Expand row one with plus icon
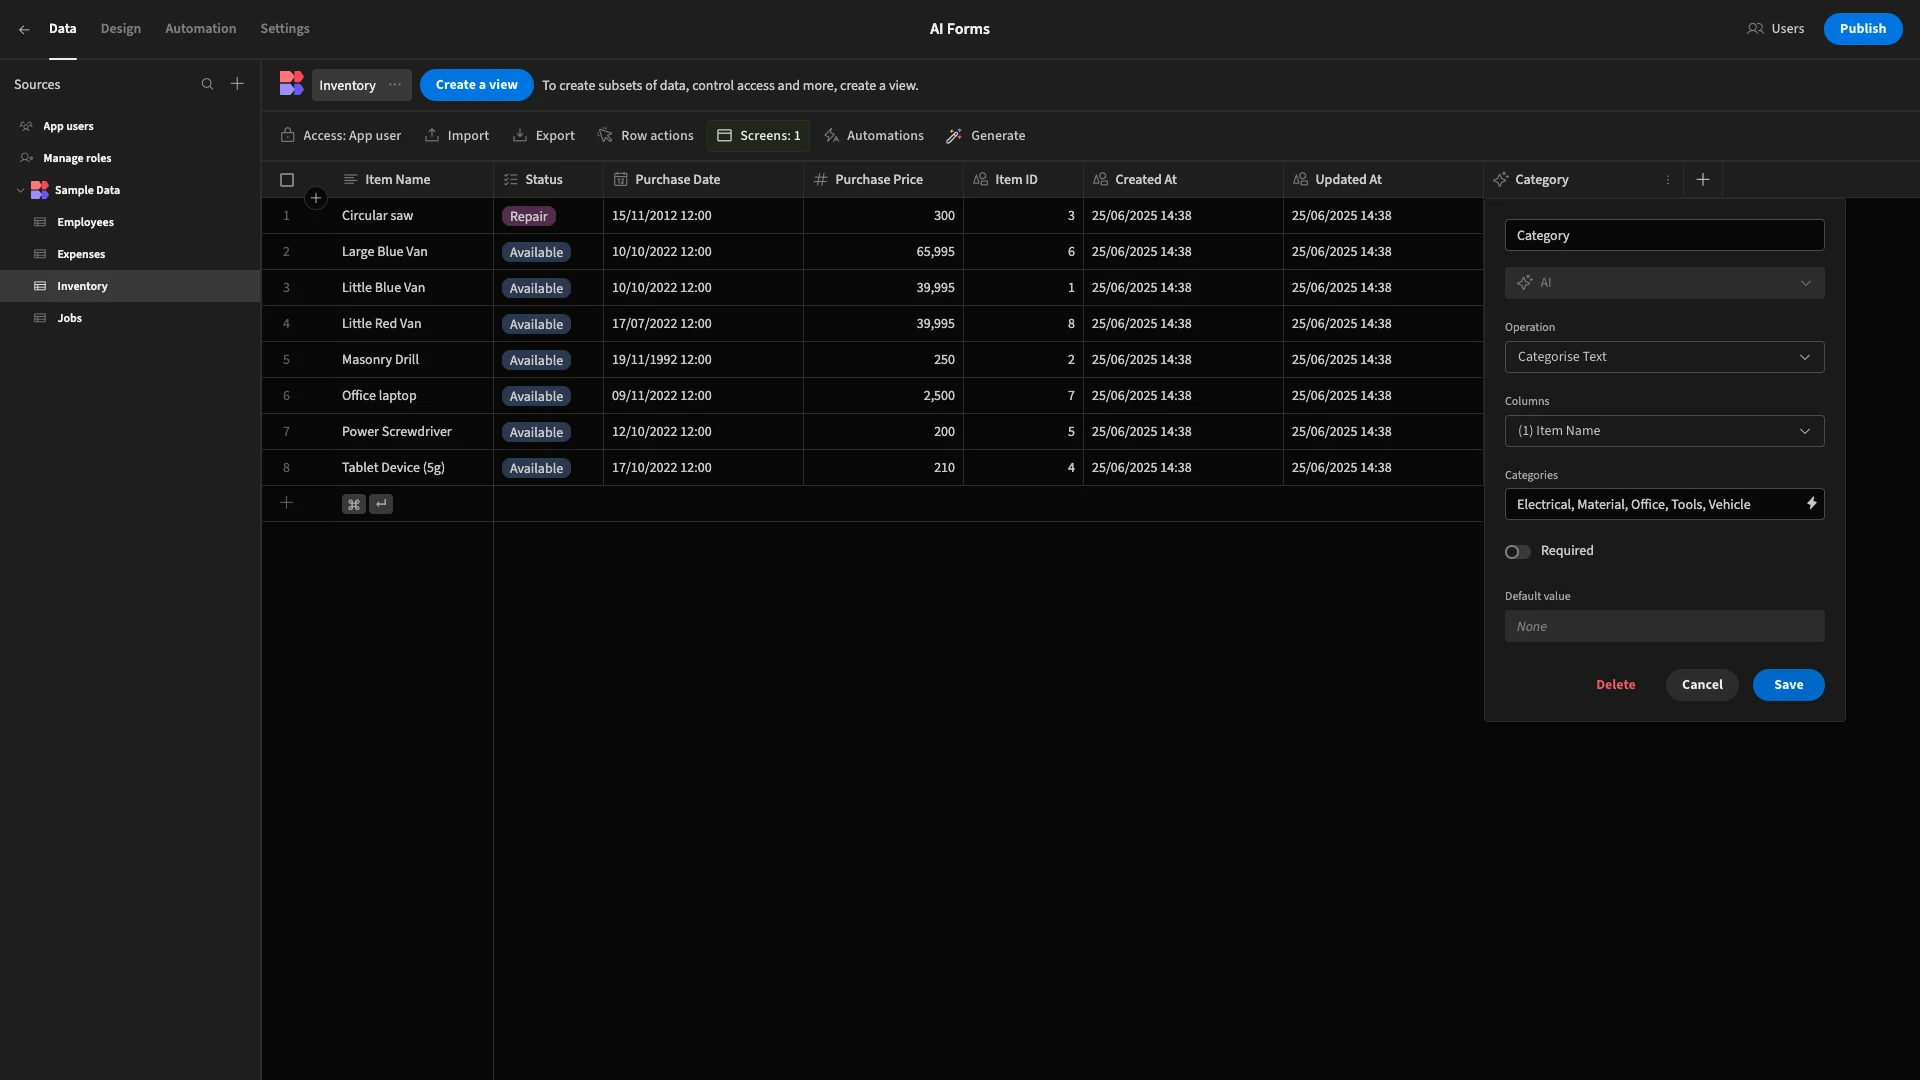The height and width of the screenshot is (1080, 1920). [x=316, y=198]
